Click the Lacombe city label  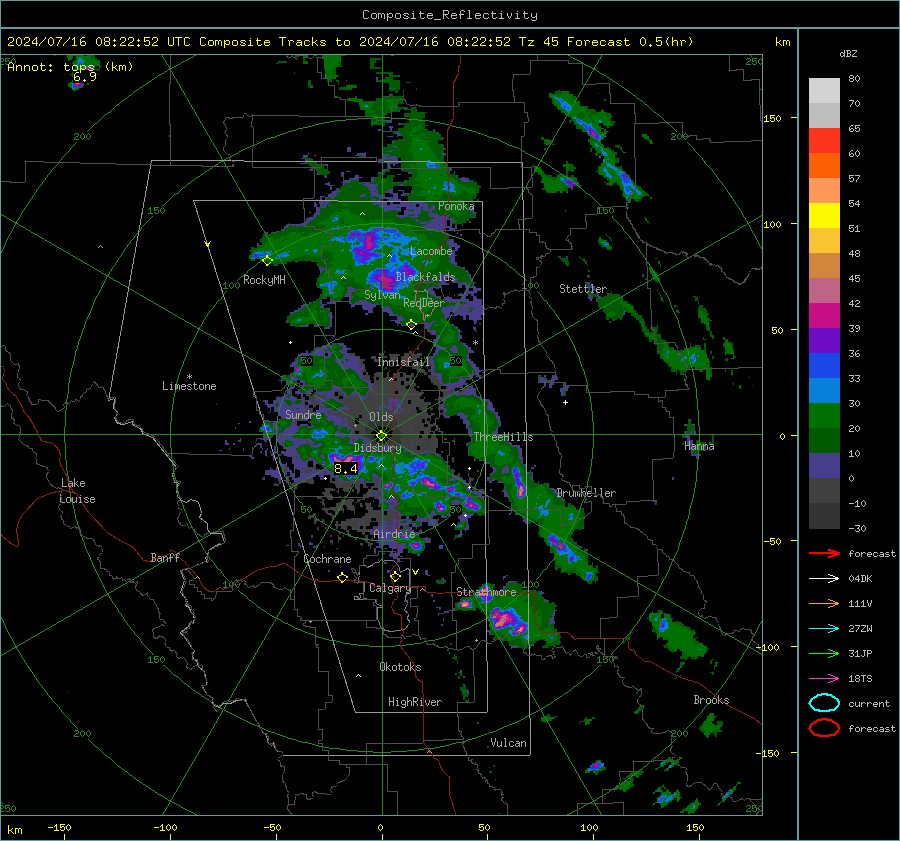tap(431, 251)
